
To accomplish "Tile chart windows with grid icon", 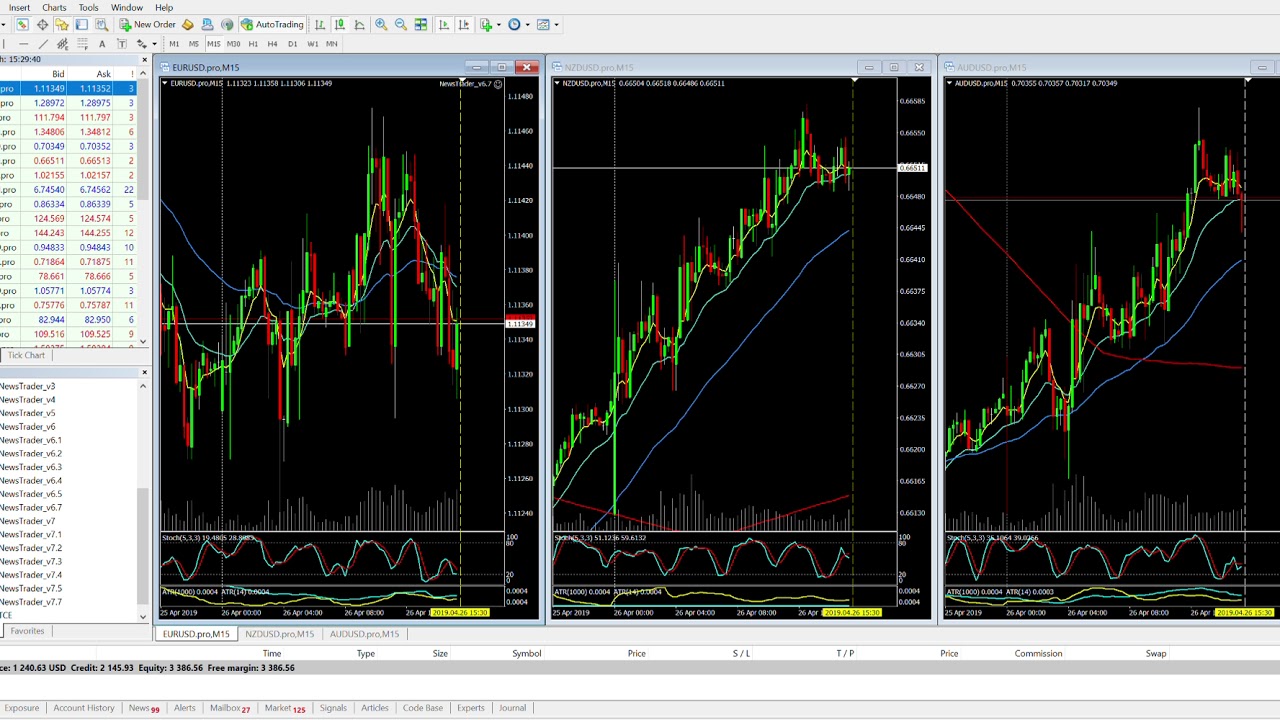I will click(421, 24).
